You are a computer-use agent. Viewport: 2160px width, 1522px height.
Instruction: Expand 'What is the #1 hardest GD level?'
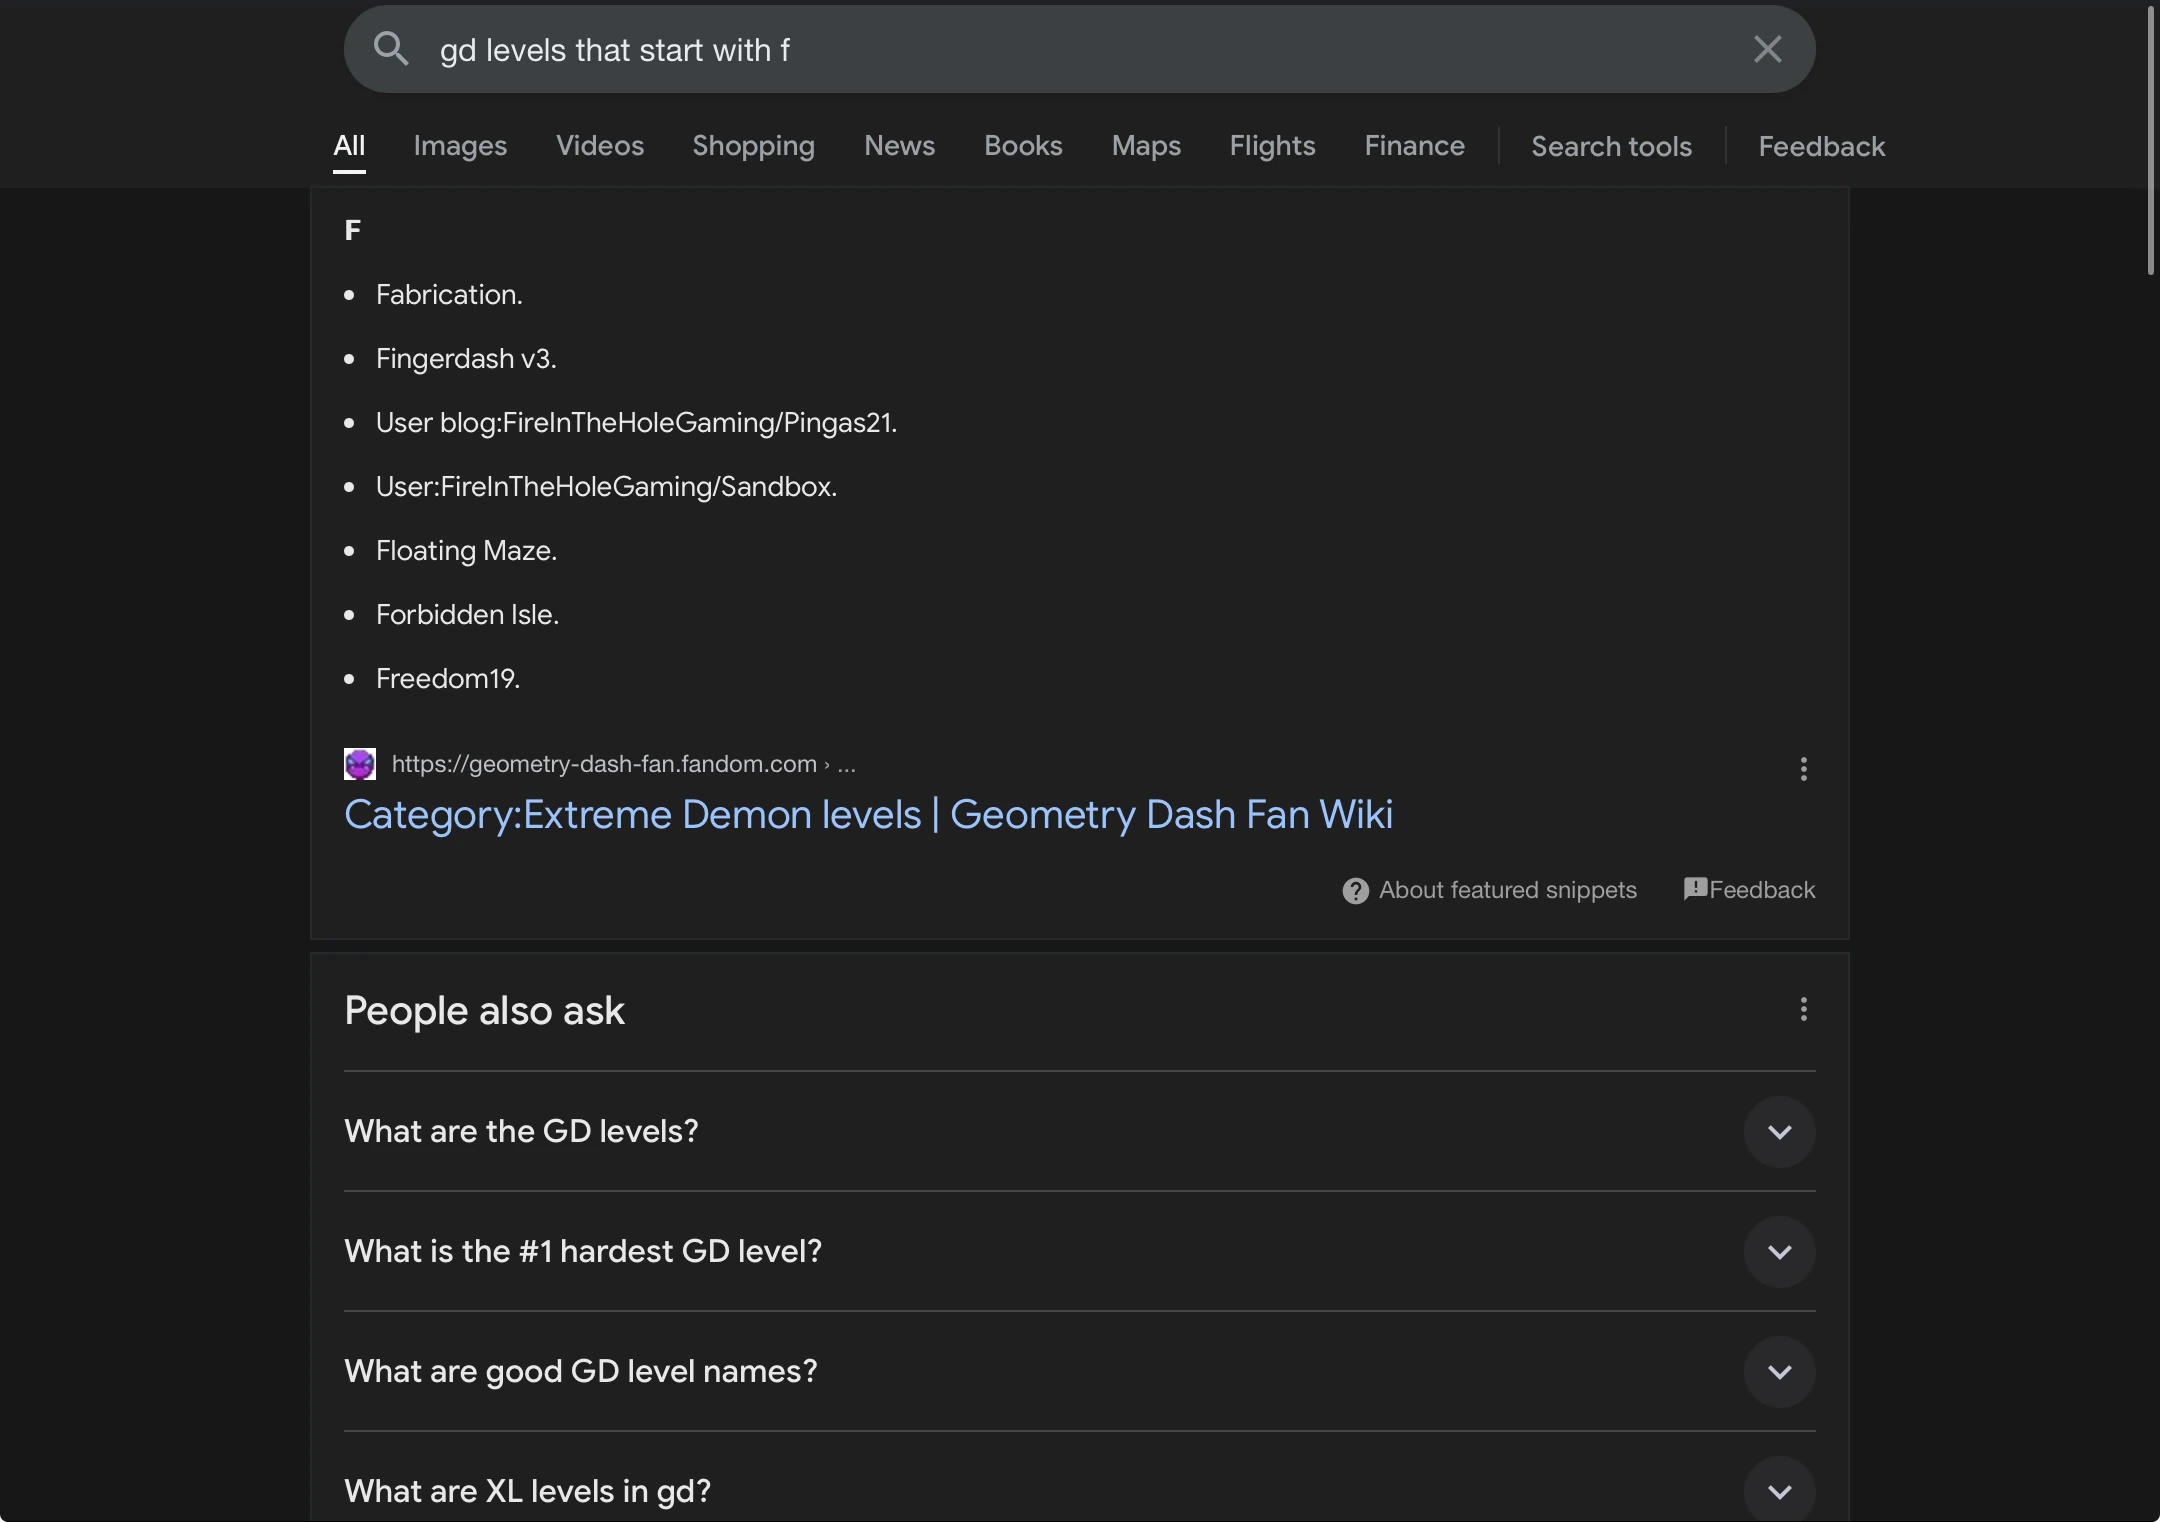pyautogui.click(x=1779, y=1252)
